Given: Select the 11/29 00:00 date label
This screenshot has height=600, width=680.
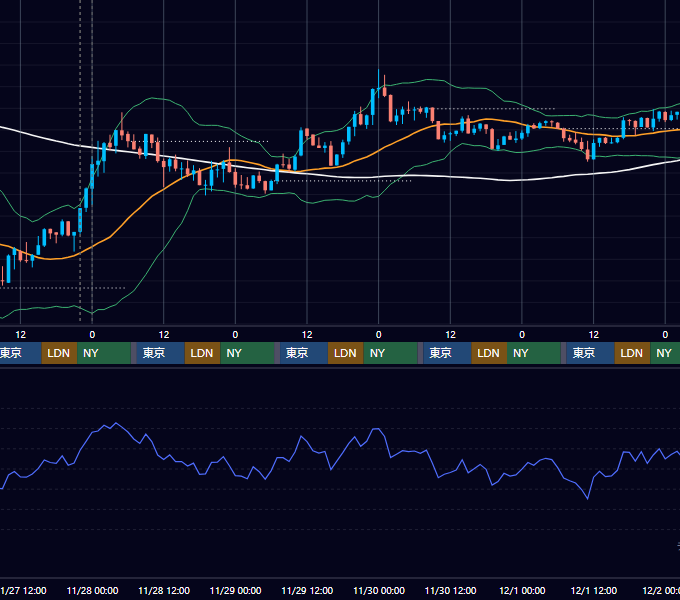Looking at the screenshot, I should (x=235, y=590).
